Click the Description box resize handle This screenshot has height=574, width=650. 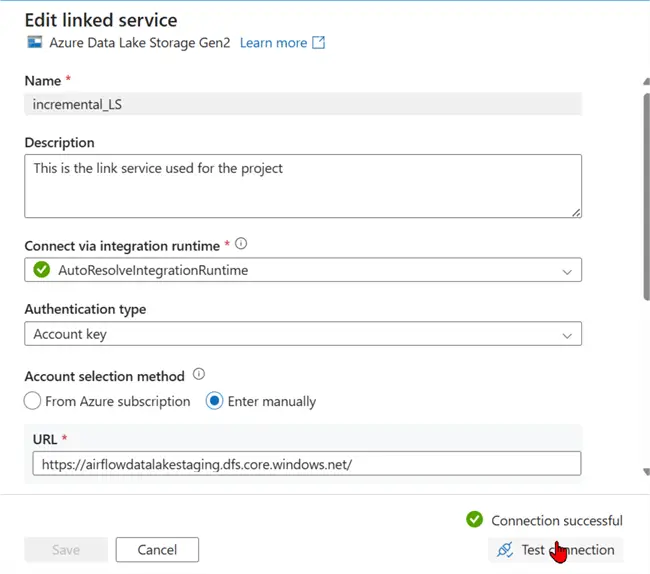576,212
